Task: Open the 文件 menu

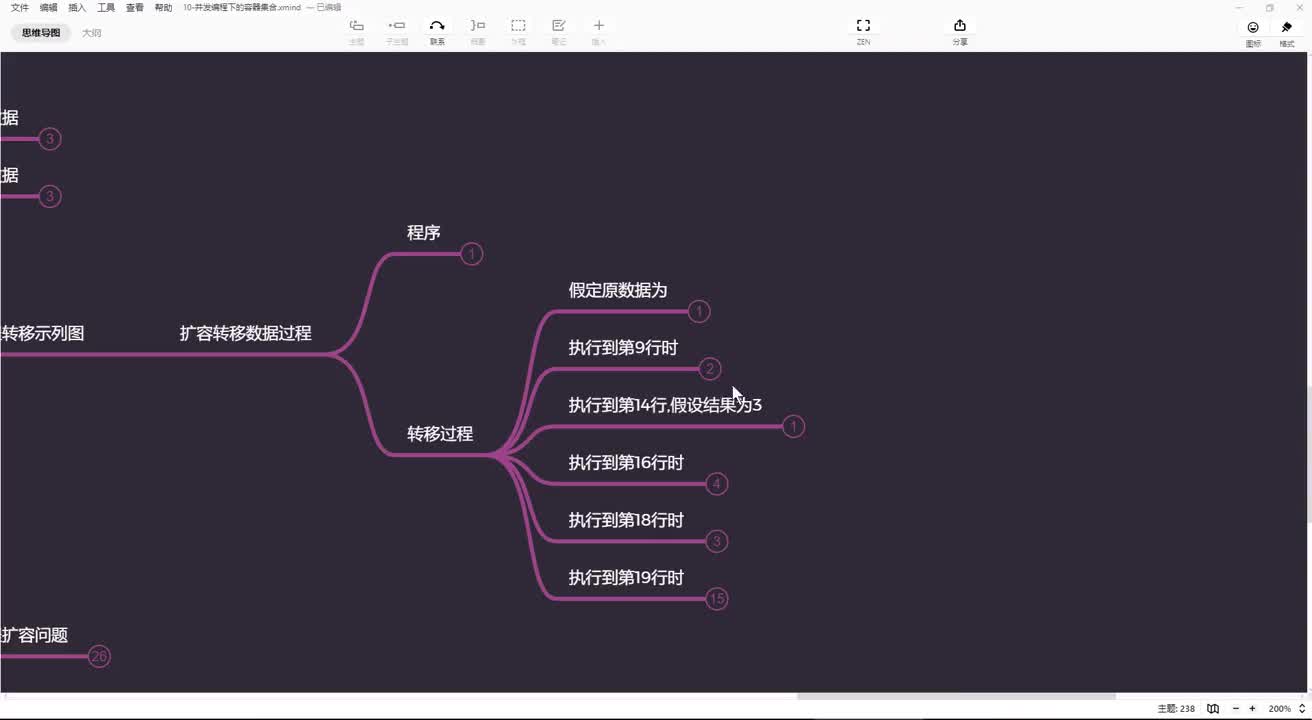Action: (x=19, y=7)
